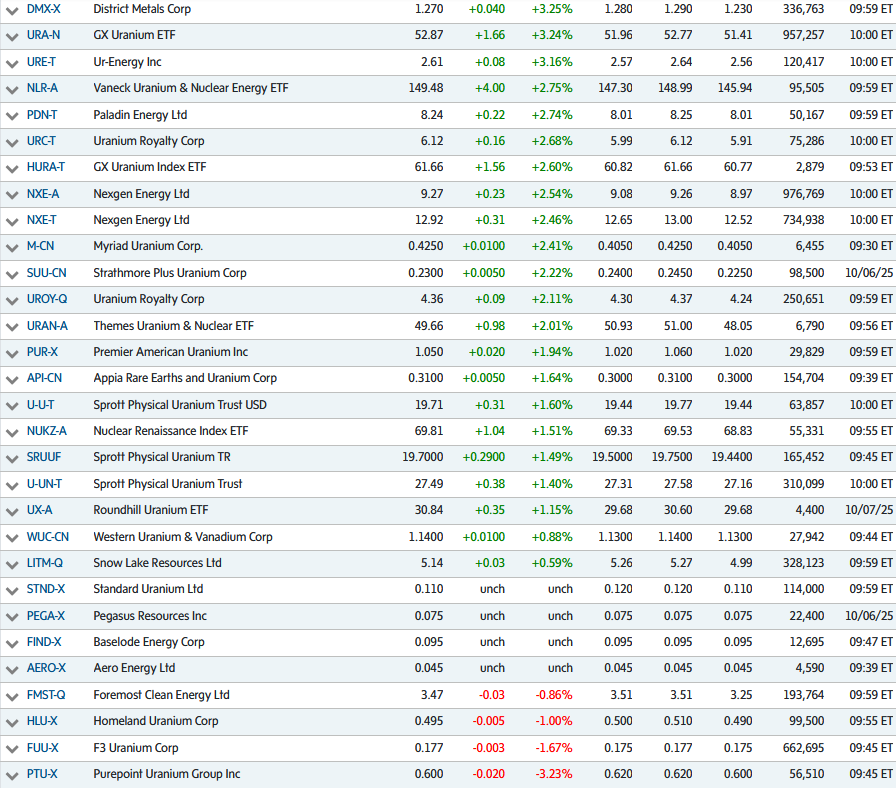Open the URE-T ticker link
Viewport: 896px width, 788px height.
(41, 62)
